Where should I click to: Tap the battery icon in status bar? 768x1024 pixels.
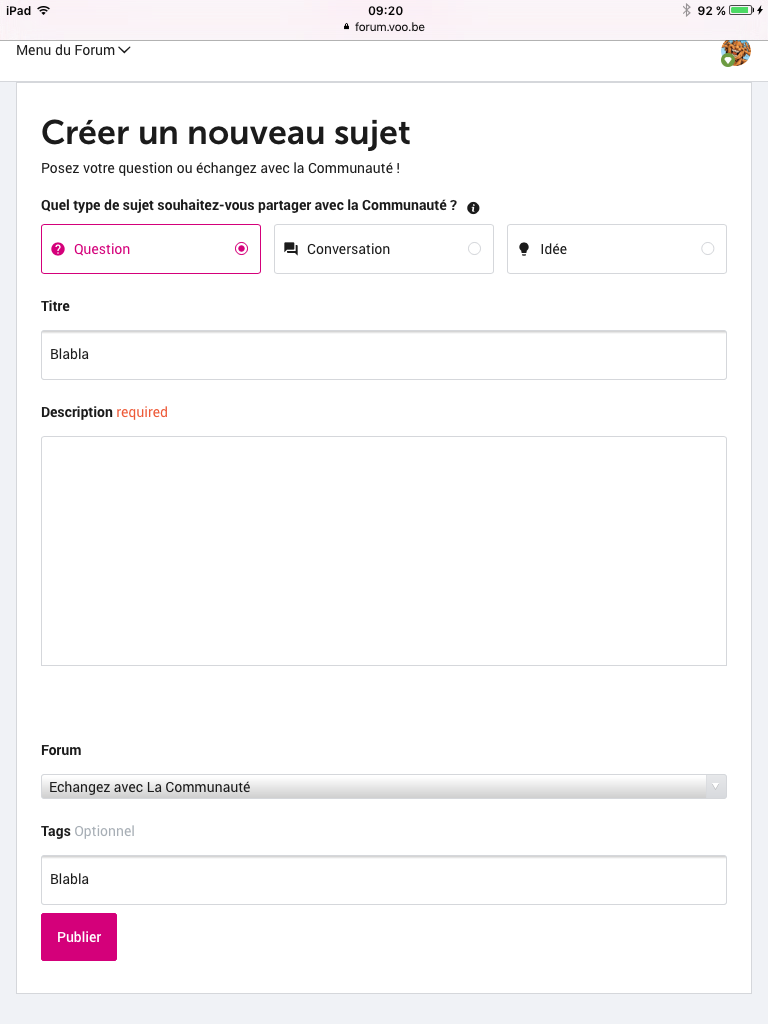(742, 10)
